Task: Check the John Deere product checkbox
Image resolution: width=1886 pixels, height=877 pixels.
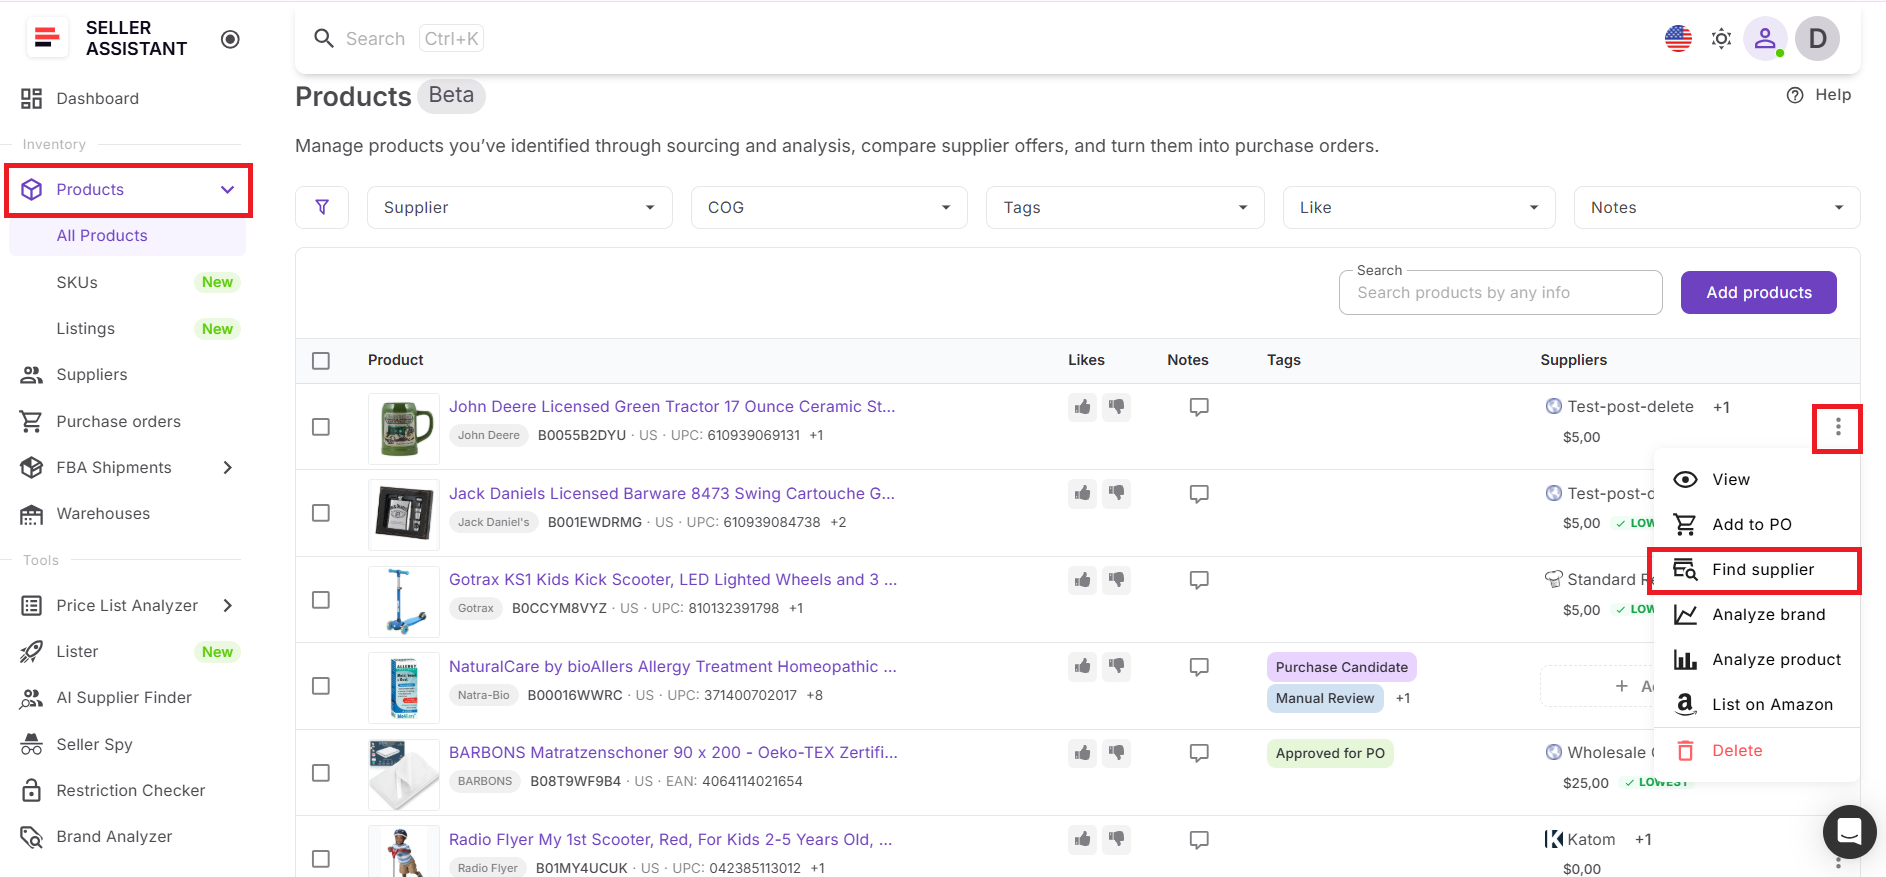Action: [321, 427]
